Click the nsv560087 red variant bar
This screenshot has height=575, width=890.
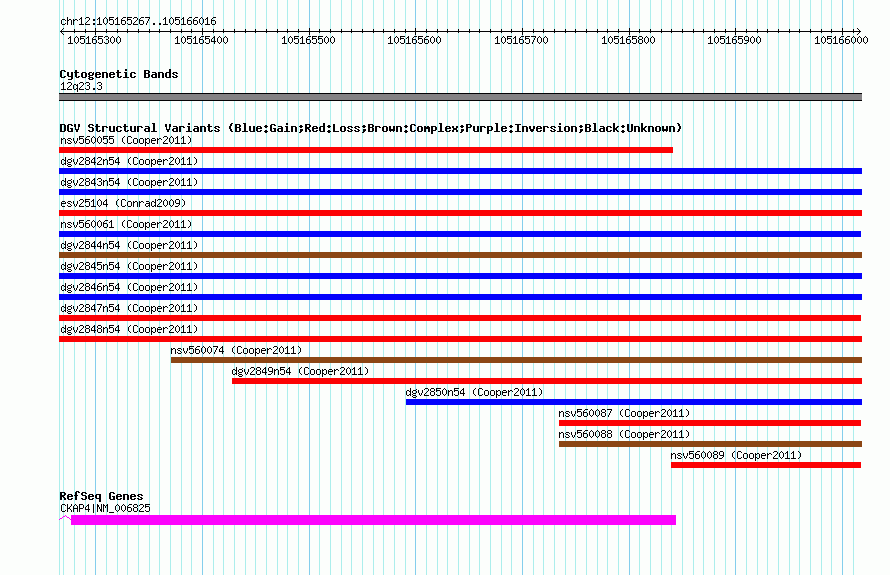(710, 423)
